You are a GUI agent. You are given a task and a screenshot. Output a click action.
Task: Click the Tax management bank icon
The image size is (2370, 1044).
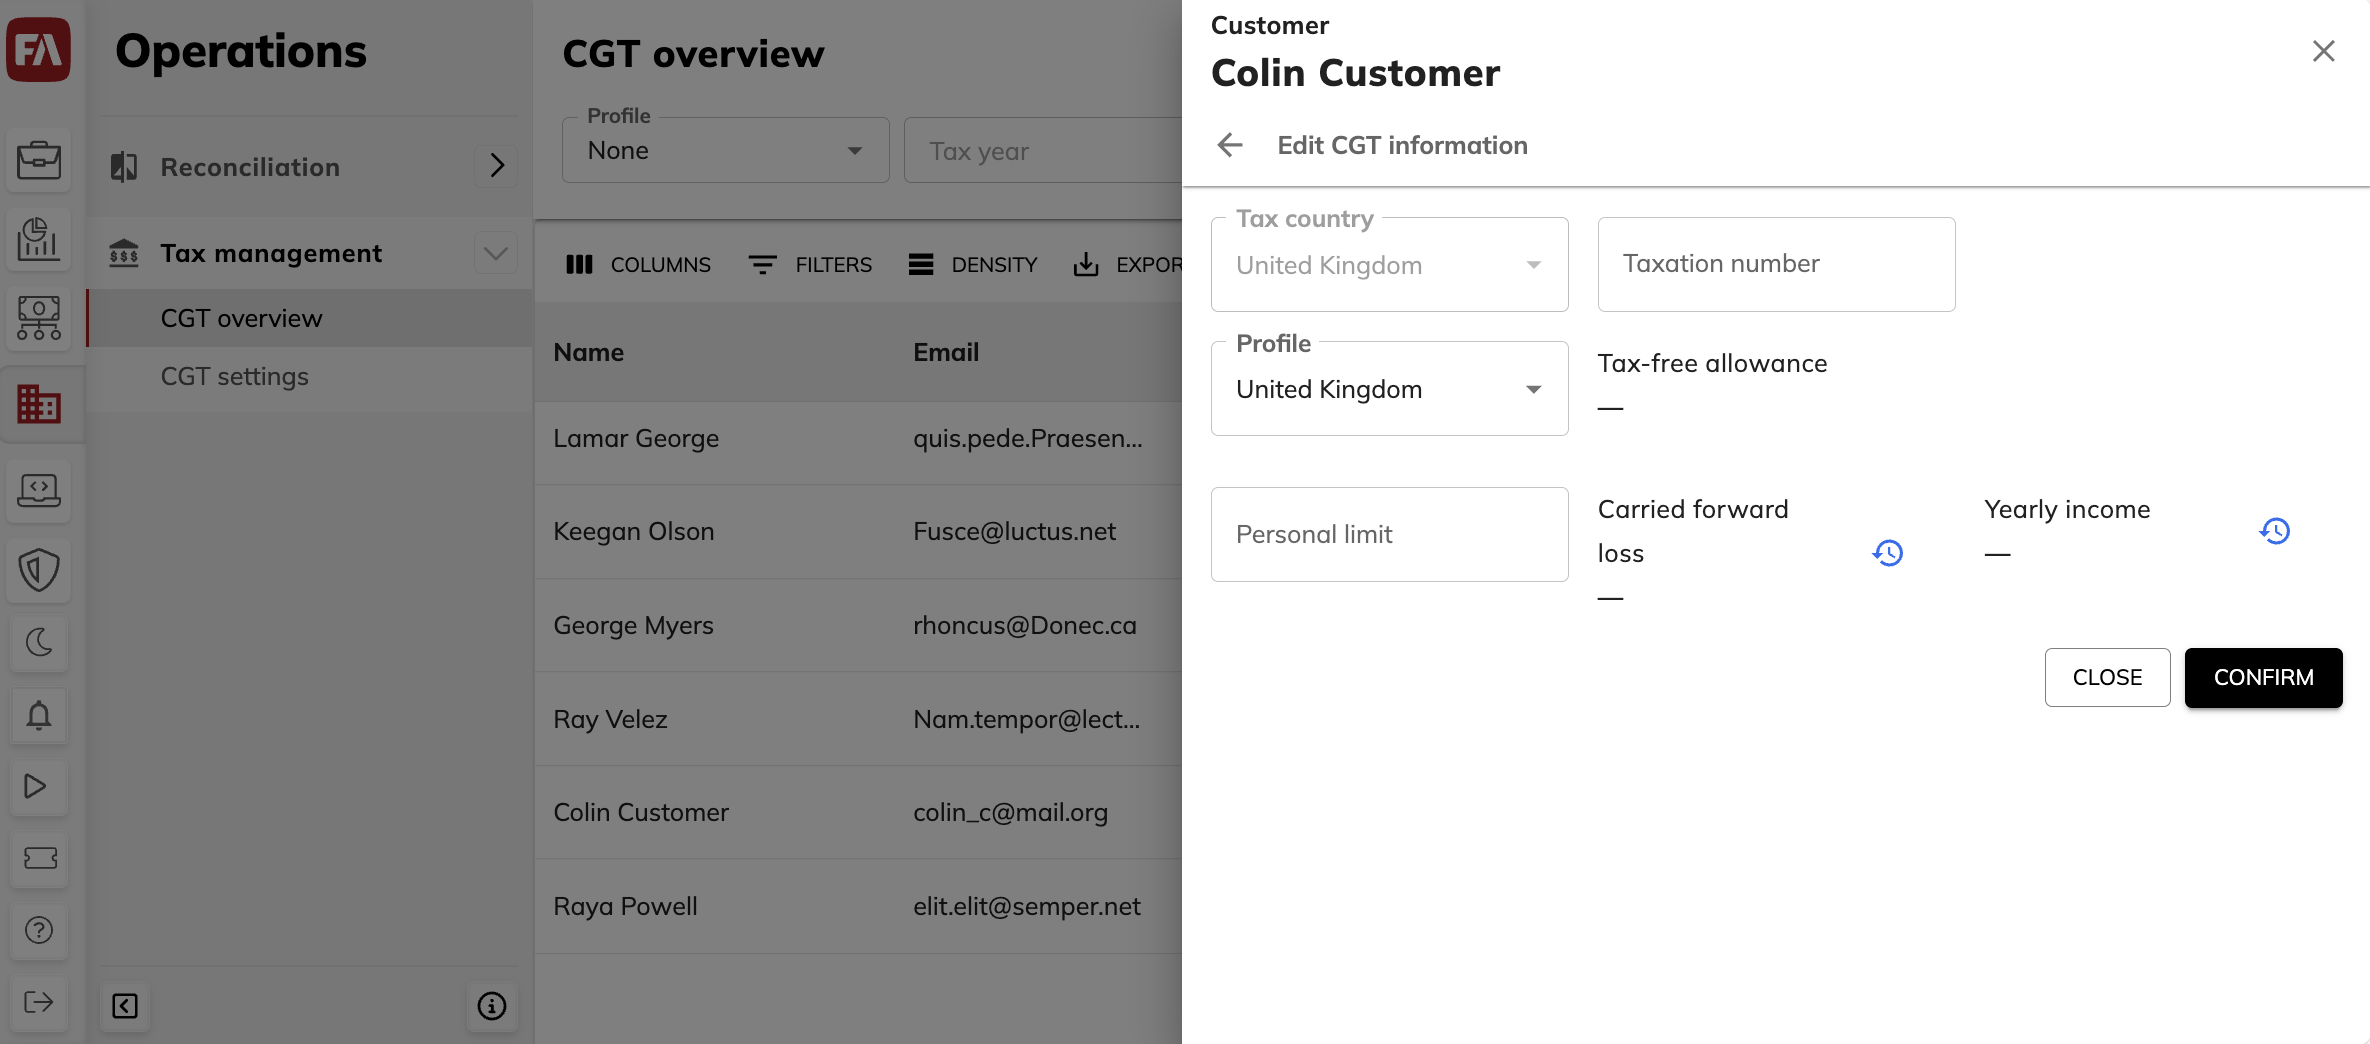124,253
